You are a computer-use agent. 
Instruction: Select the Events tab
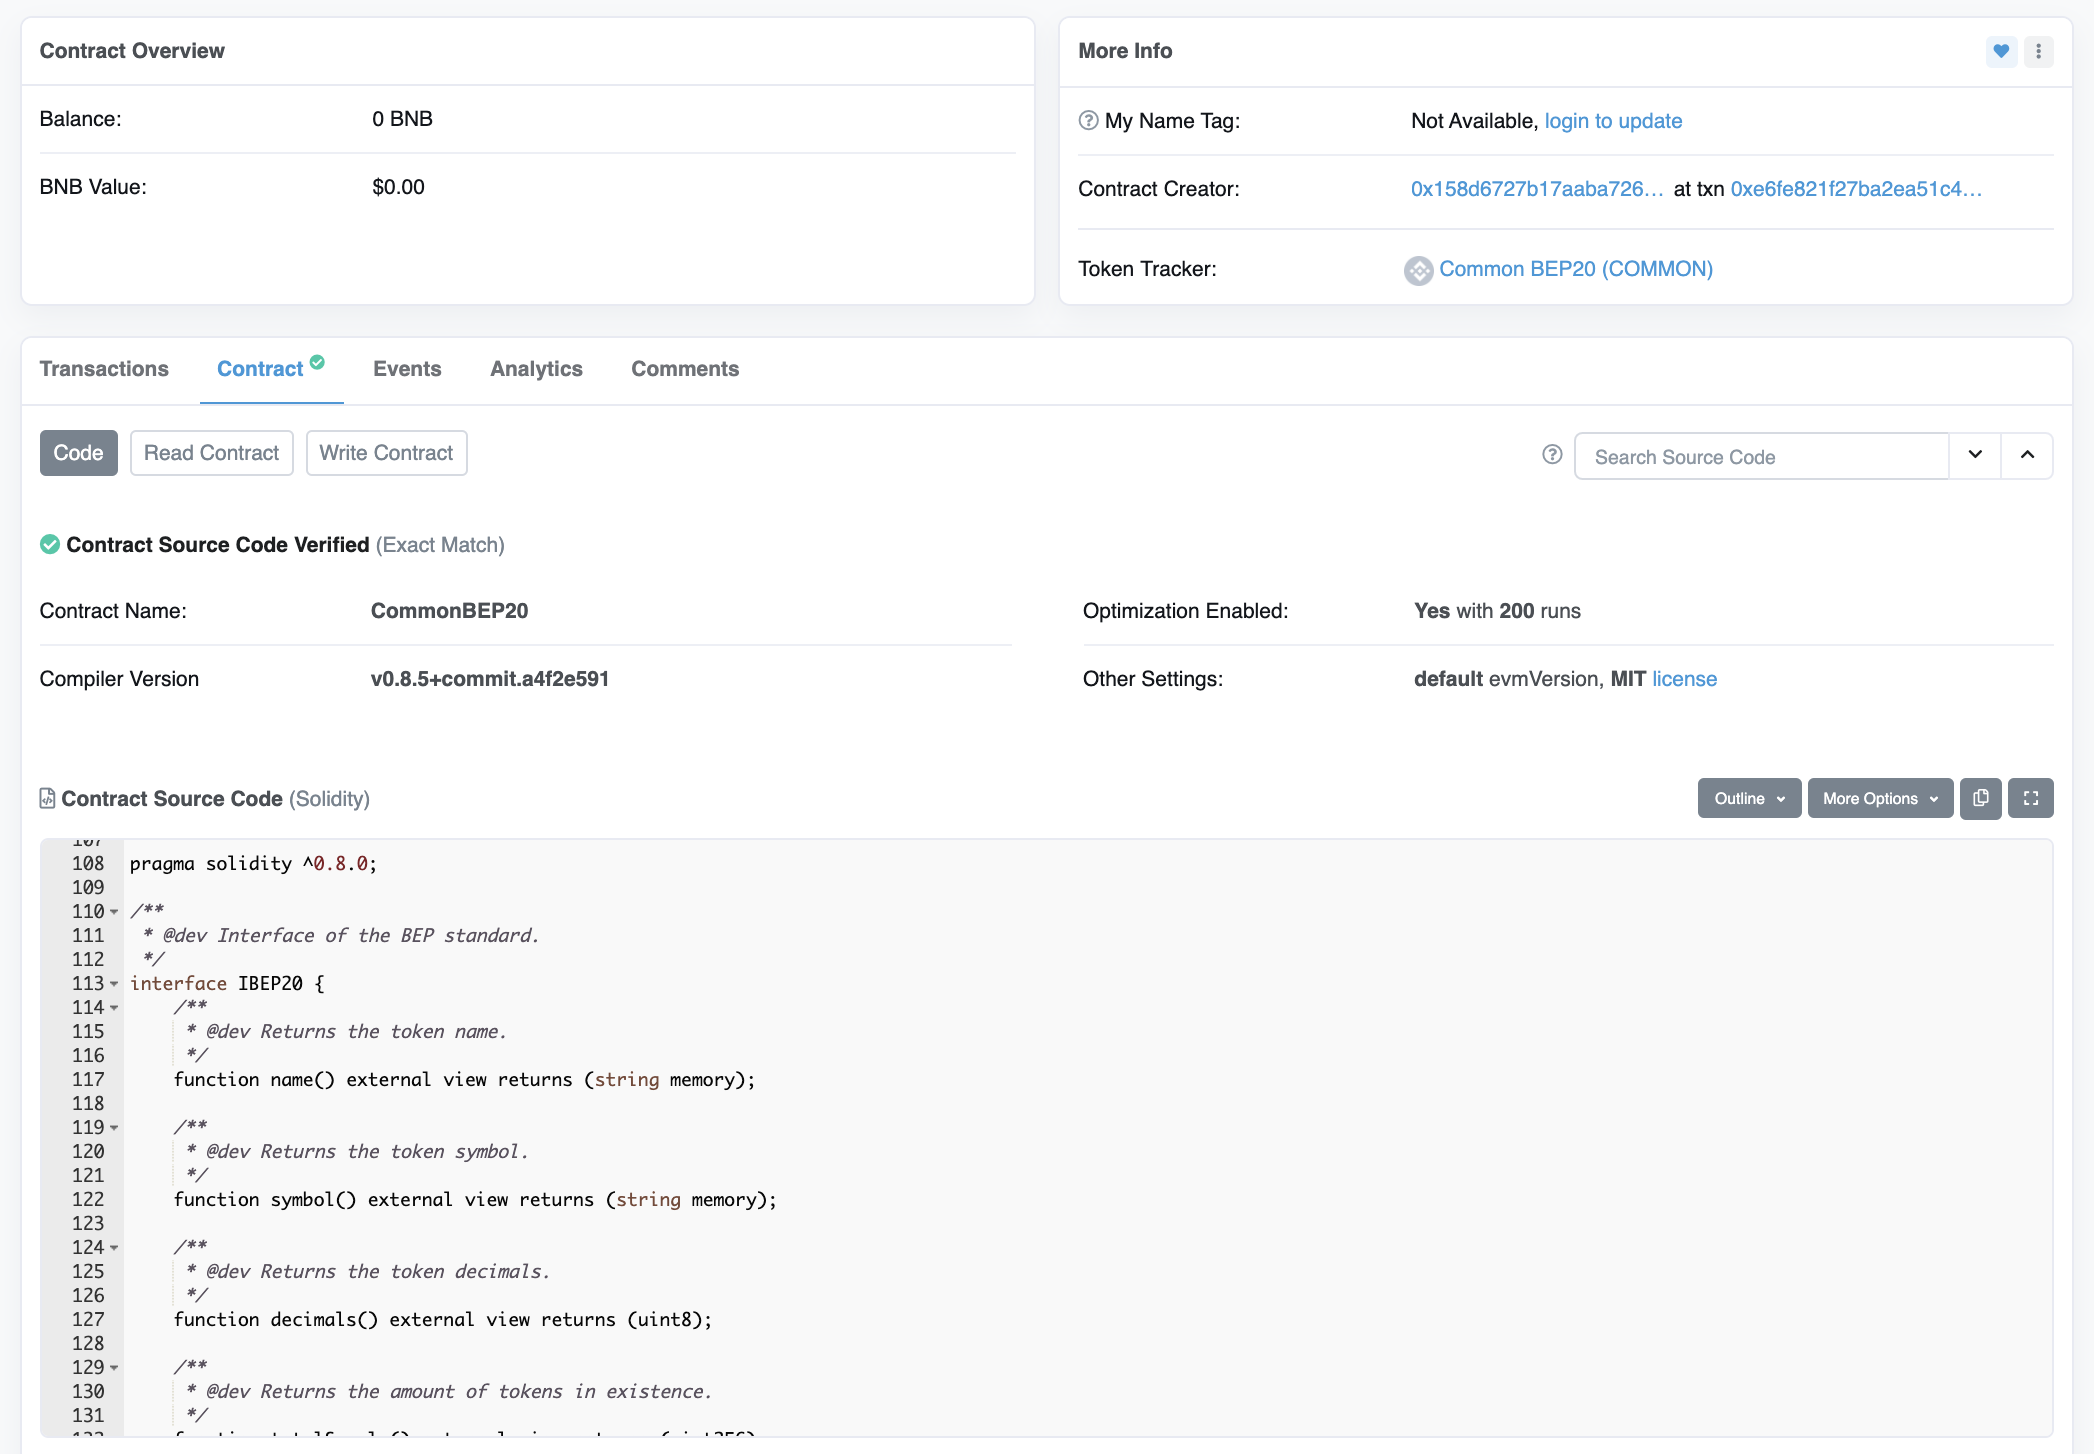[x=406, y=367]
